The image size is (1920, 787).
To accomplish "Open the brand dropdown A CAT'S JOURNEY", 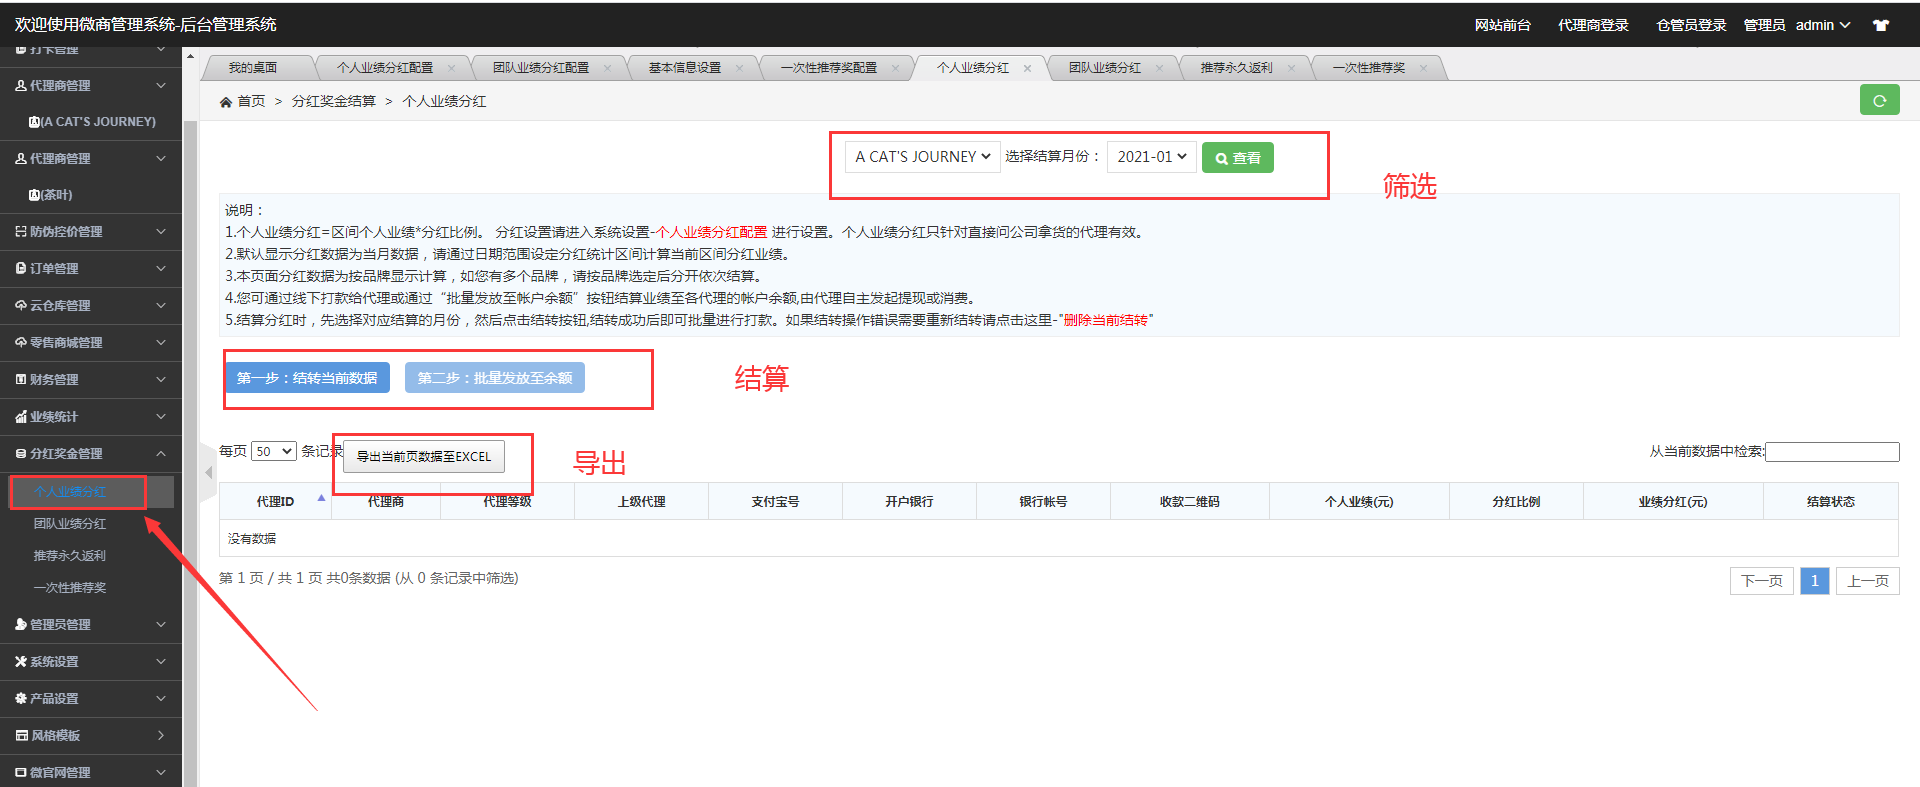I will click(922, 157).
